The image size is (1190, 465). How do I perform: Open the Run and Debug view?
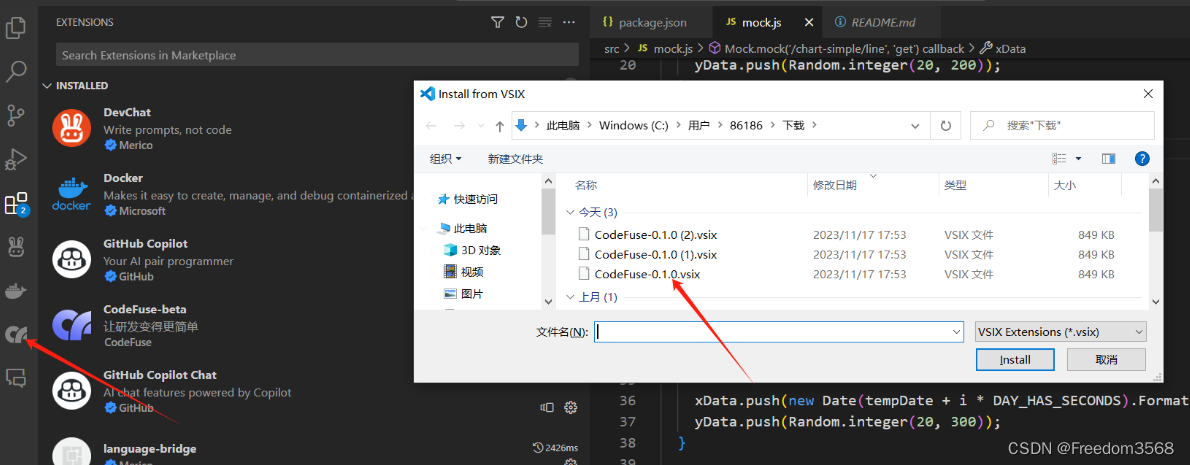16,159
